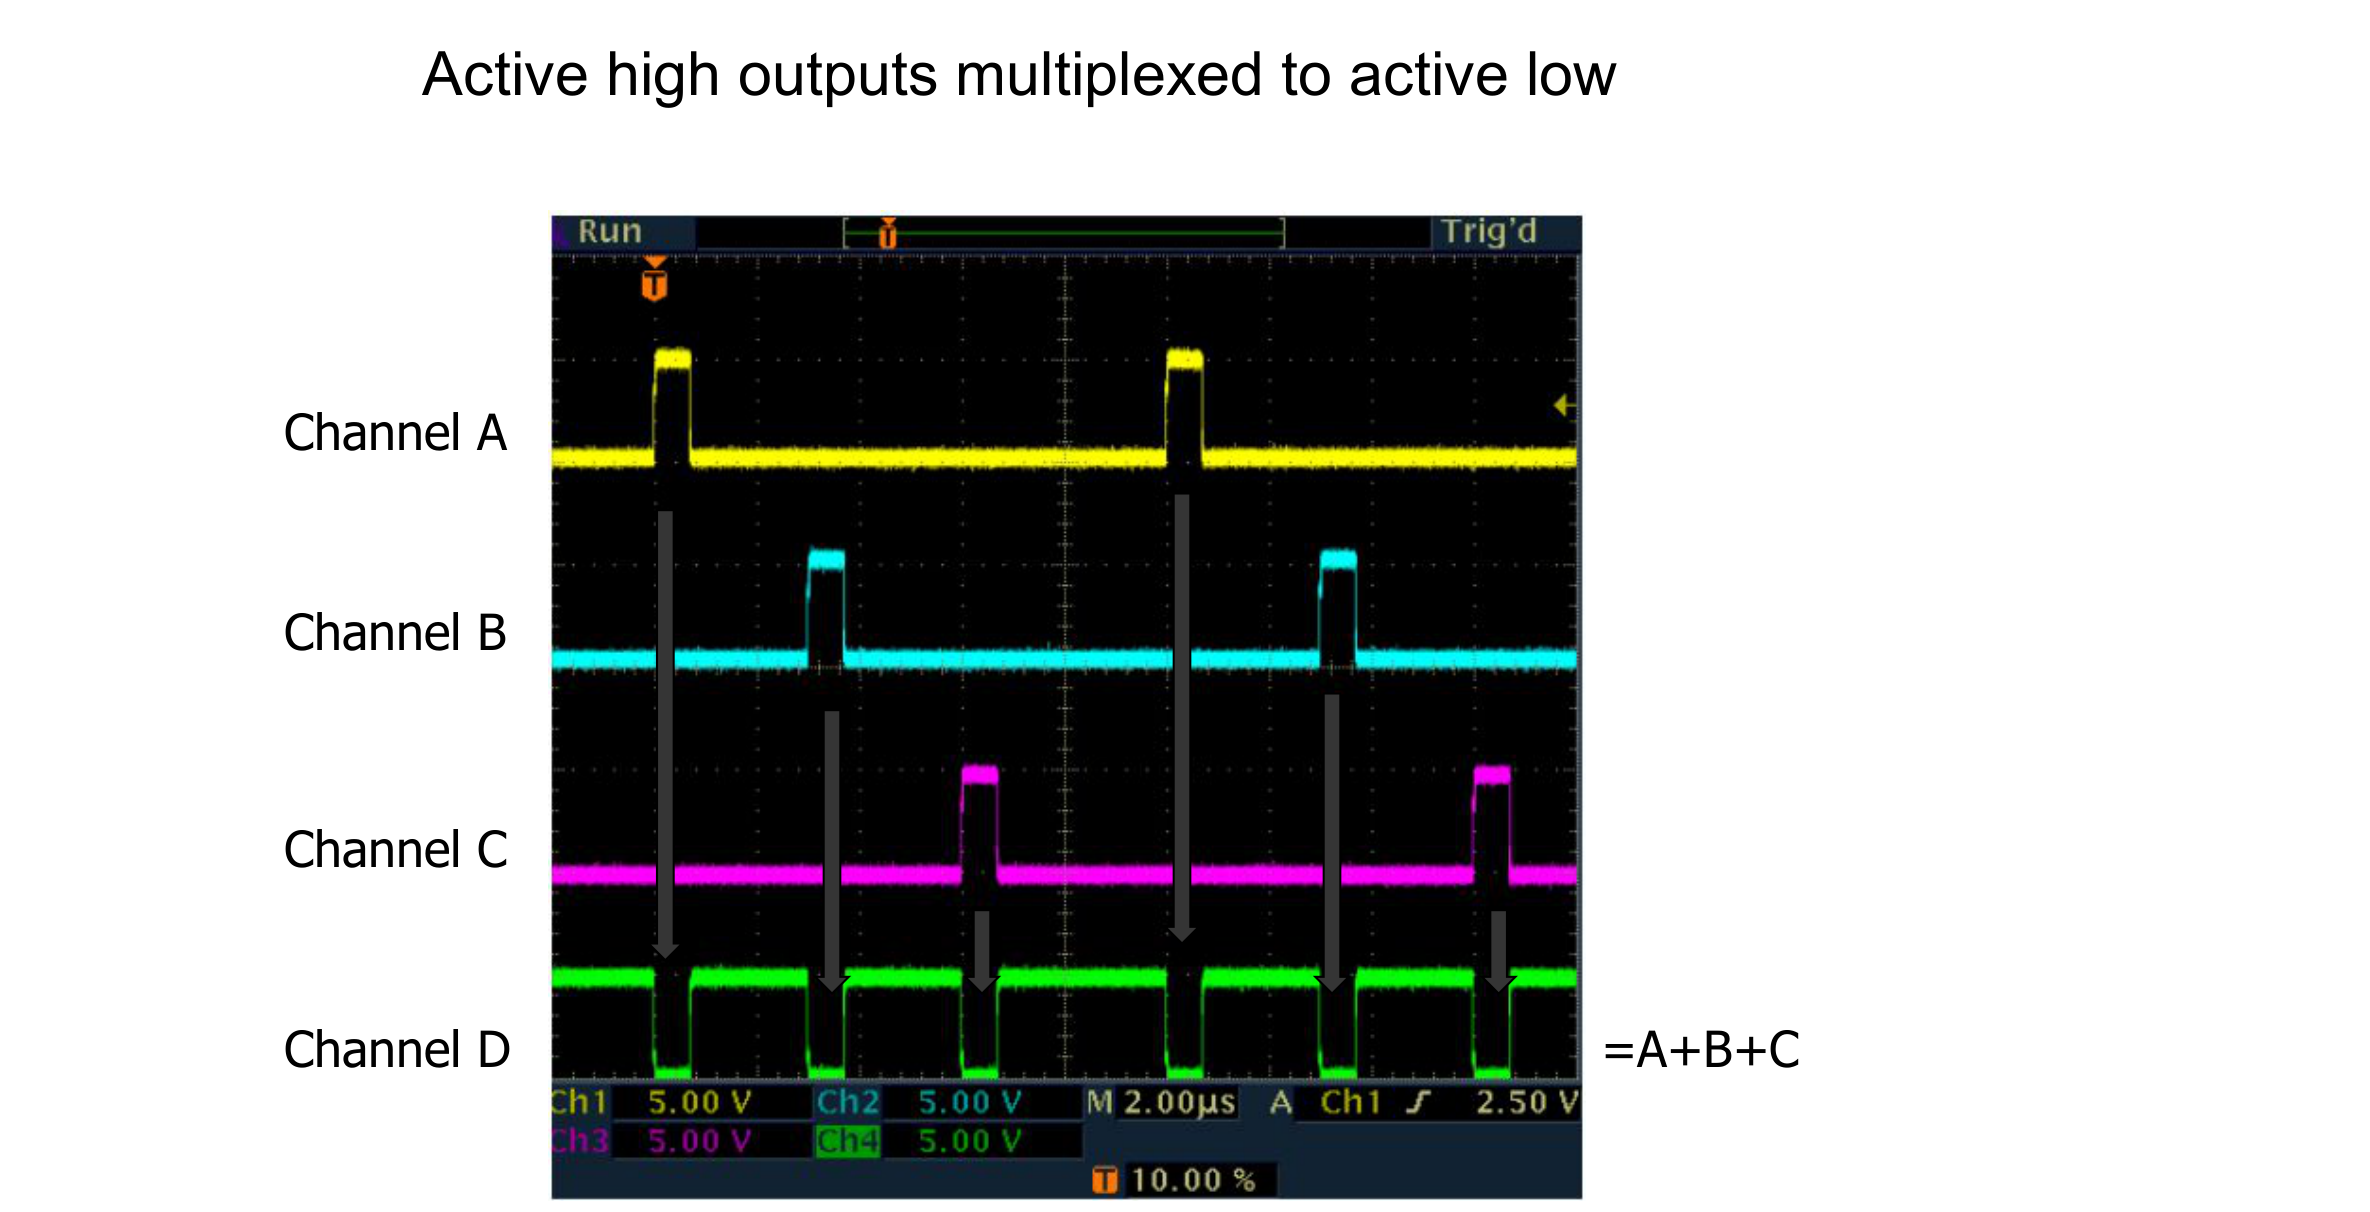Select the 'Channel B' label
2370x1212 pixels.
(x=395, y=633)
